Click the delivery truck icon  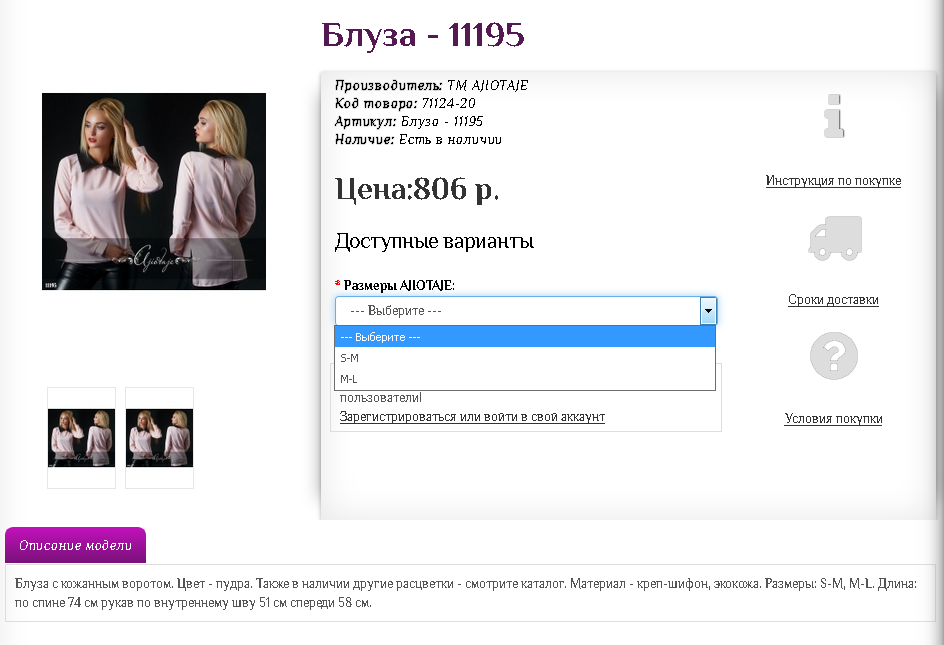click(x=833, y=238)
